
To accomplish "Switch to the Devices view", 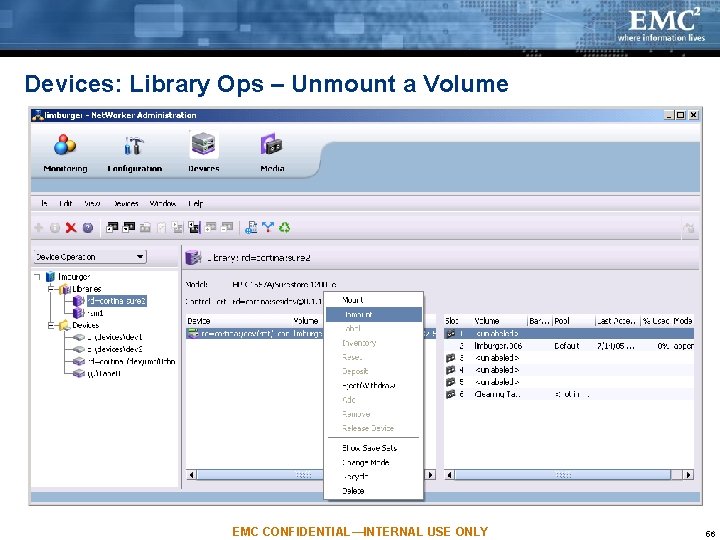I will tap(203, 153).
